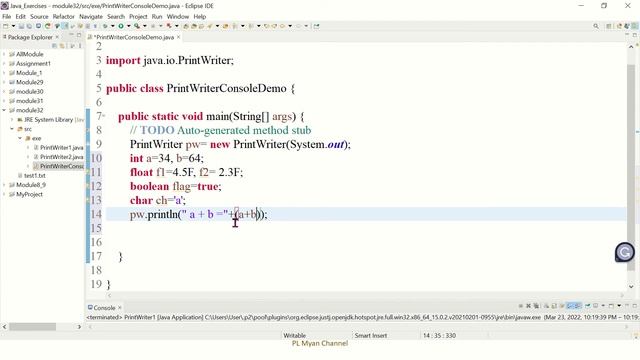Collapse the module32 project node
The image size is (640, 360).
4,110
